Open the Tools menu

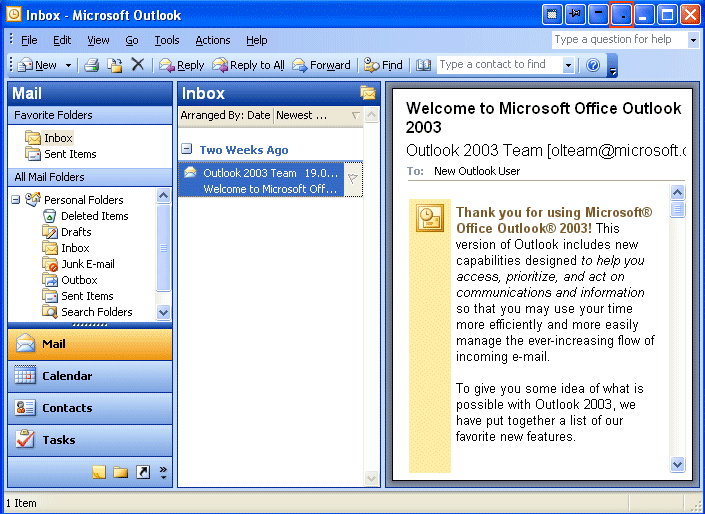pyautogui.click(x=167, y=40)
